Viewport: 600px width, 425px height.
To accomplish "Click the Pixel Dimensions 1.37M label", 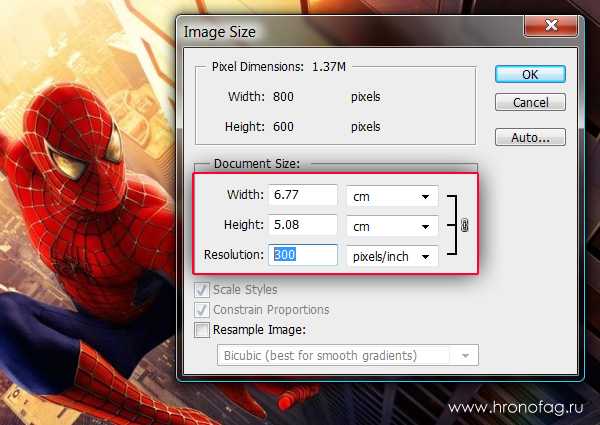I will click(279, 67).
